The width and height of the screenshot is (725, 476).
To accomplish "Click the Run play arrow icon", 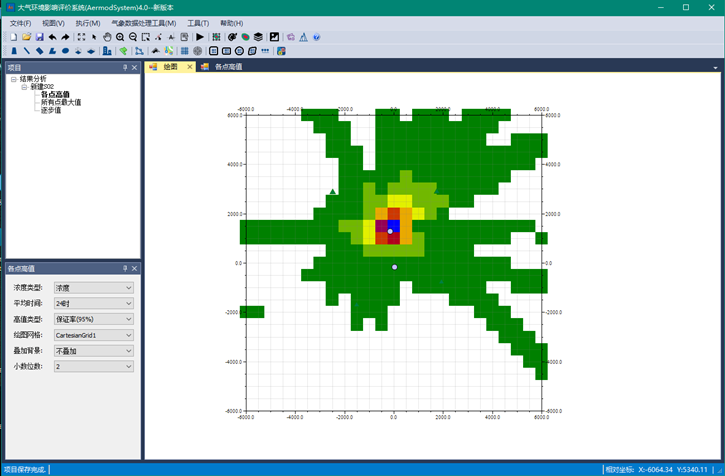I will pos(200,37).
